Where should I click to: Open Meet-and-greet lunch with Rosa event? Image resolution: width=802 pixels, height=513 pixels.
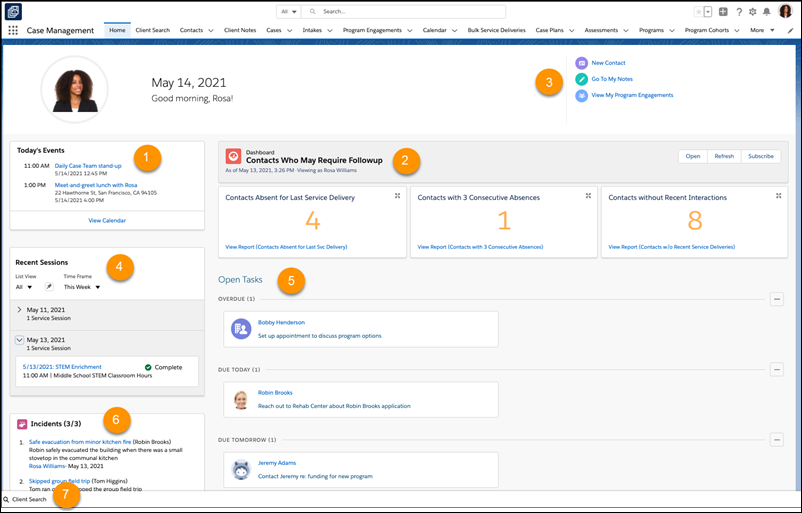[x=96, y=185]
